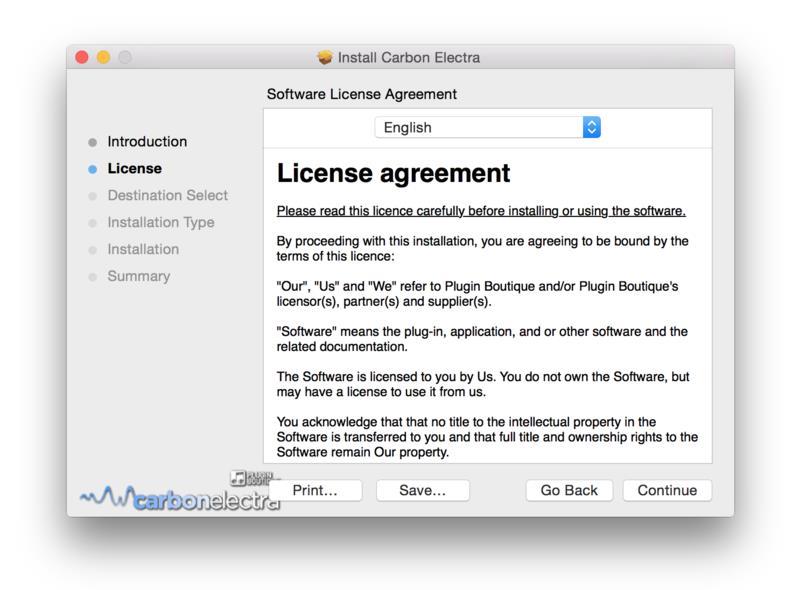Select the License step in the sidebar
Image resolution: width=800 pixels, height=590 pixels.
(x=135, y=168)
